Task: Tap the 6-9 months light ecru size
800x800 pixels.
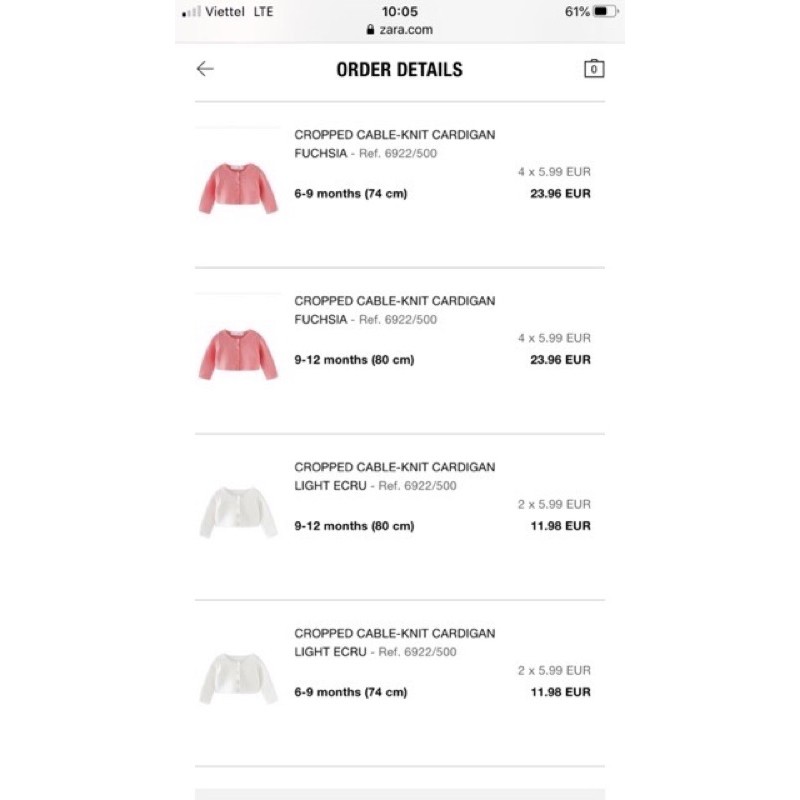Action: tap(351, 692)
